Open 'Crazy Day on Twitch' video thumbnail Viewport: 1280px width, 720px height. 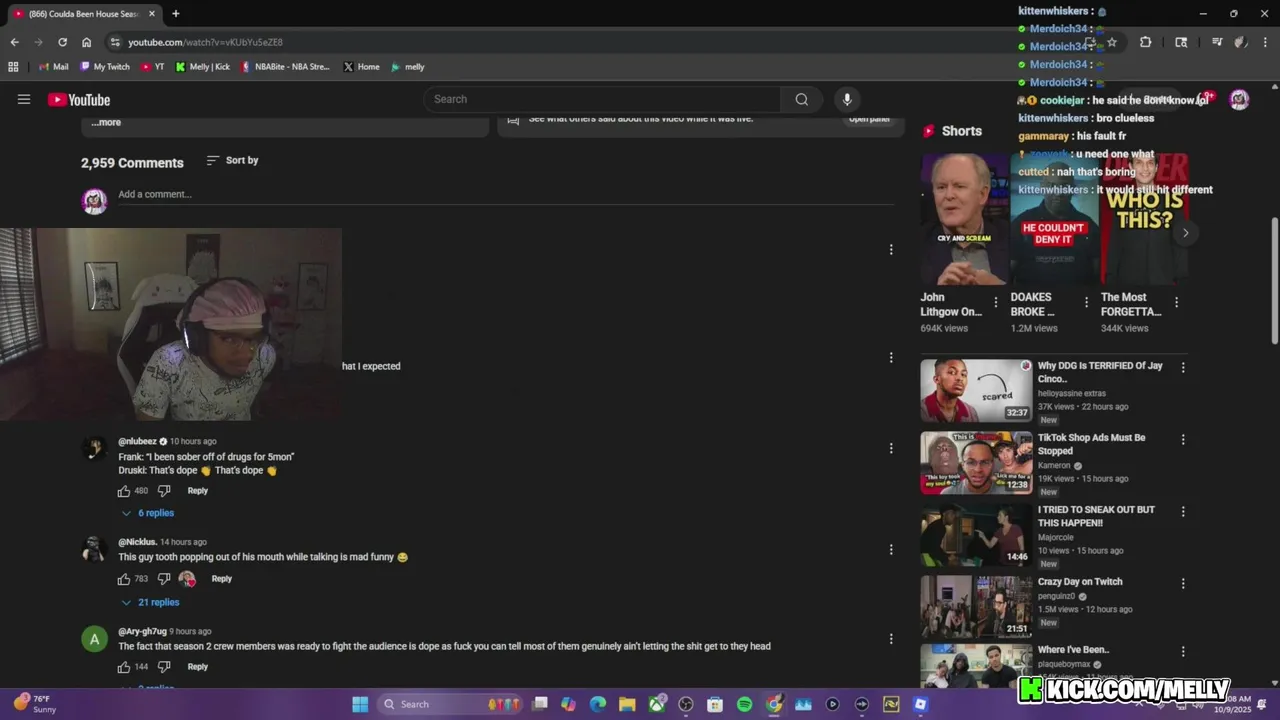tap(976, 606)
